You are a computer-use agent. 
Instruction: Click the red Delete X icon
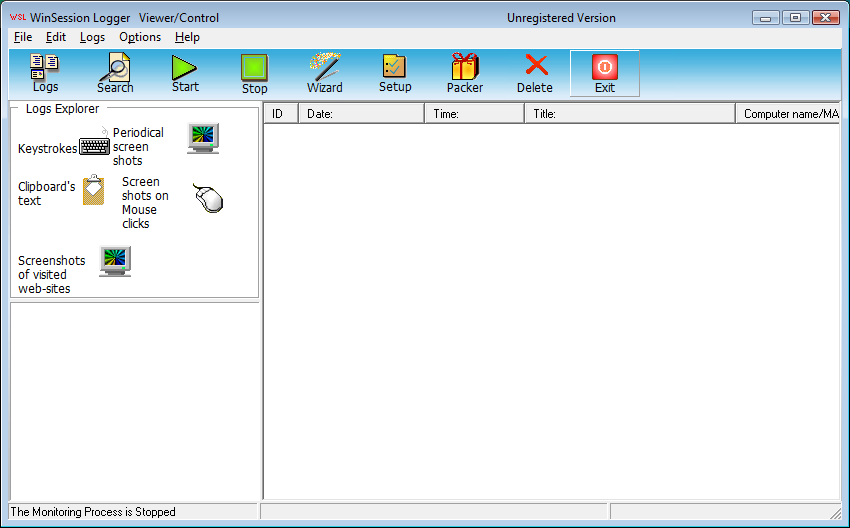(x=535, y=66)
